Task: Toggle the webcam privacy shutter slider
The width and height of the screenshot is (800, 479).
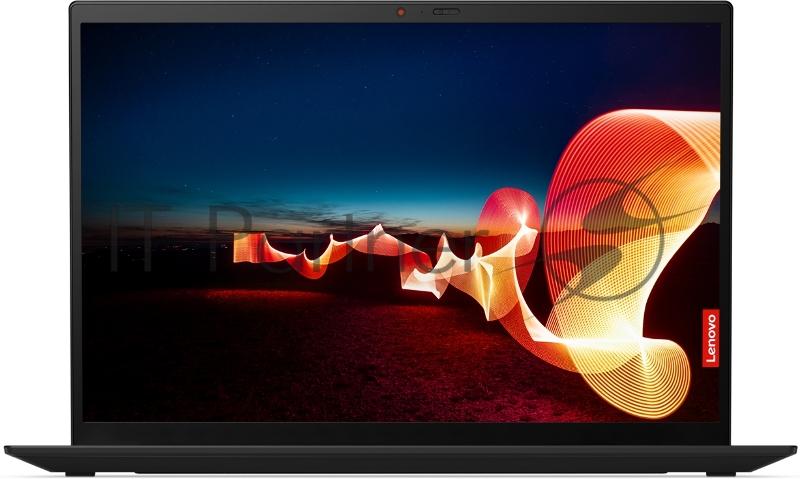Action: [x=446, y=13]
